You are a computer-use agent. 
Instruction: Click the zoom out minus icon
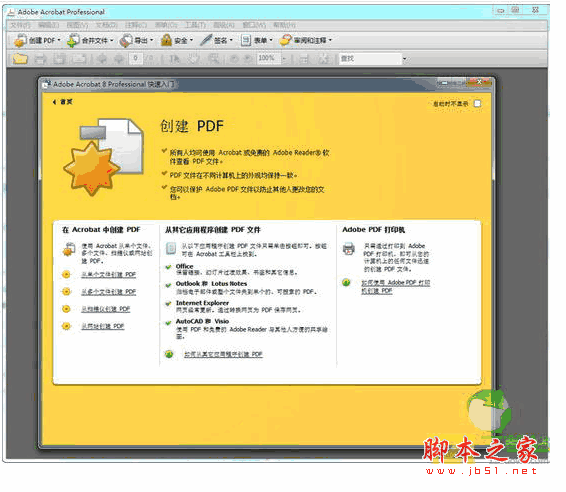tap(234, 58)
